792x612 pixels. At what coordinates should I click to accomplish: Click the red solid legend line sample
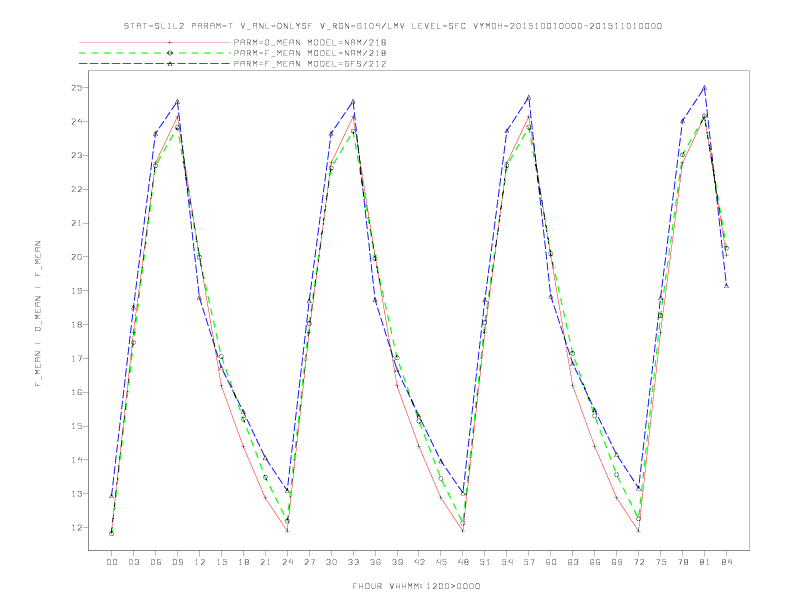(155, 42)
